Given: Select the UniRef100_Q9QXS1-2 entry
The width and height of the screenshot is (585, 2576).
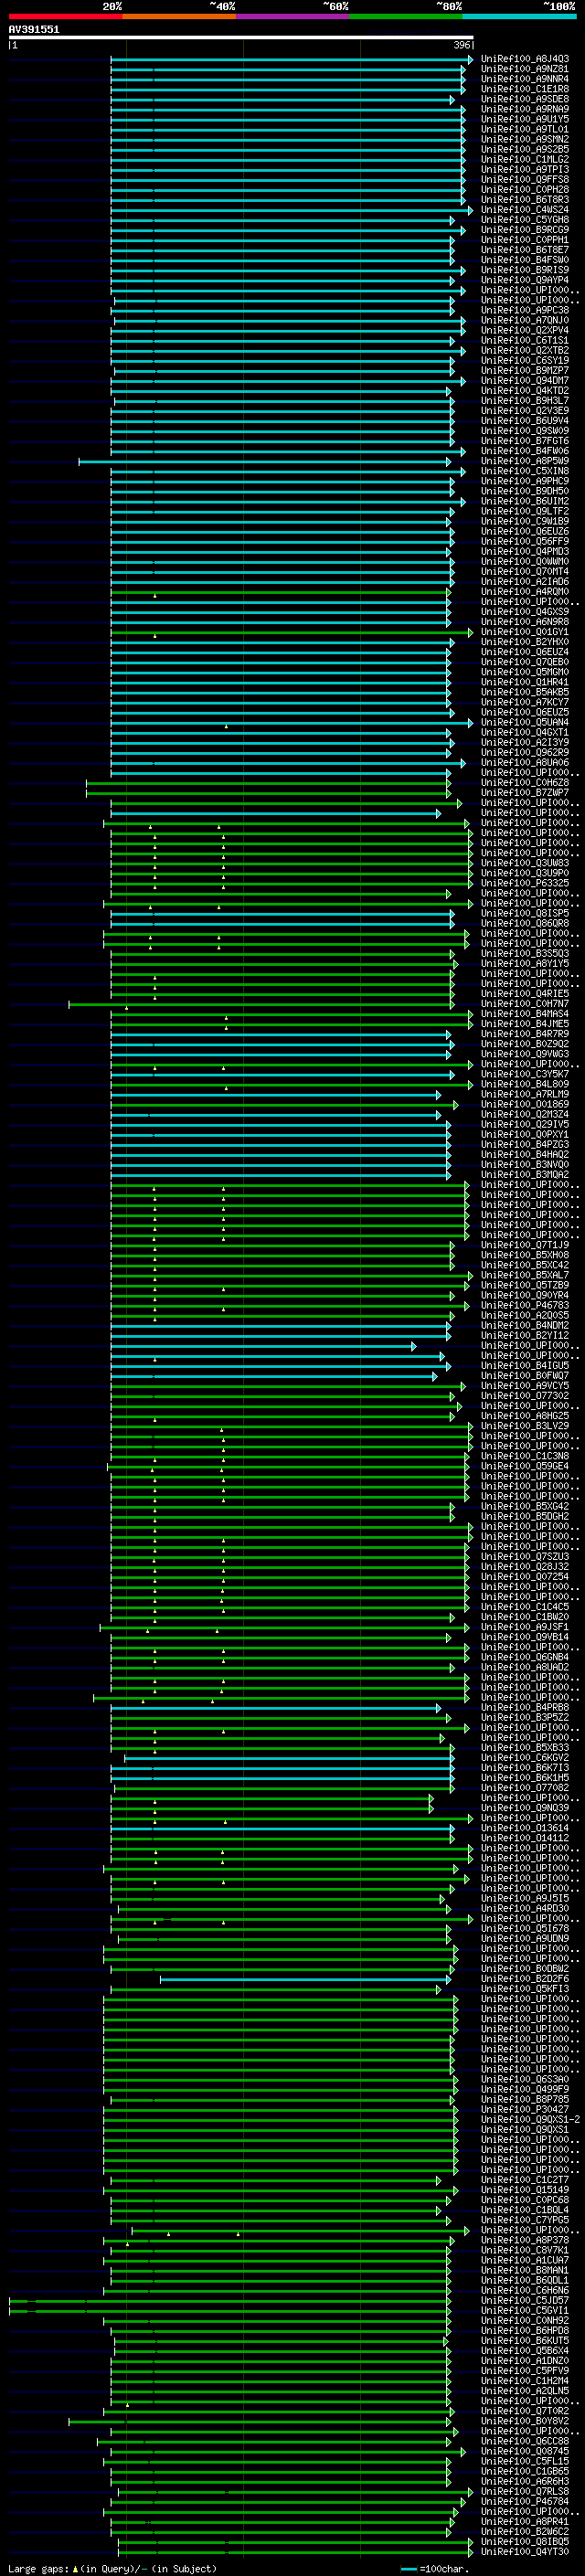Looking at the screenshot, I should [x=531, y=2119].
